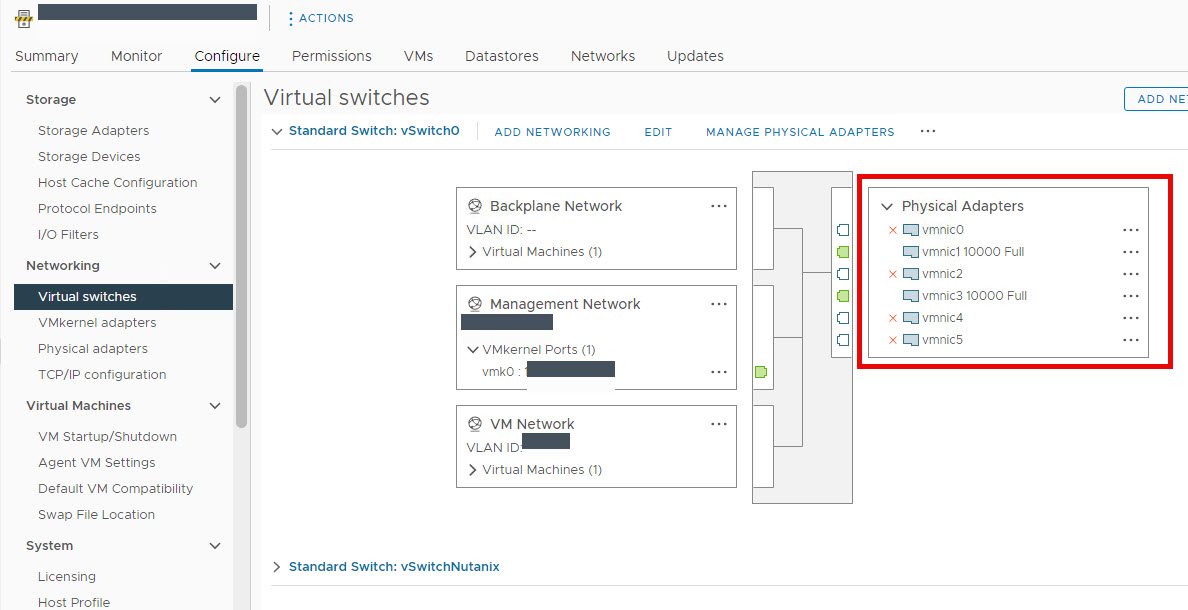Click the red X next to vmnic5
The height and width of the screenshot is (610, 1188).
892,339
